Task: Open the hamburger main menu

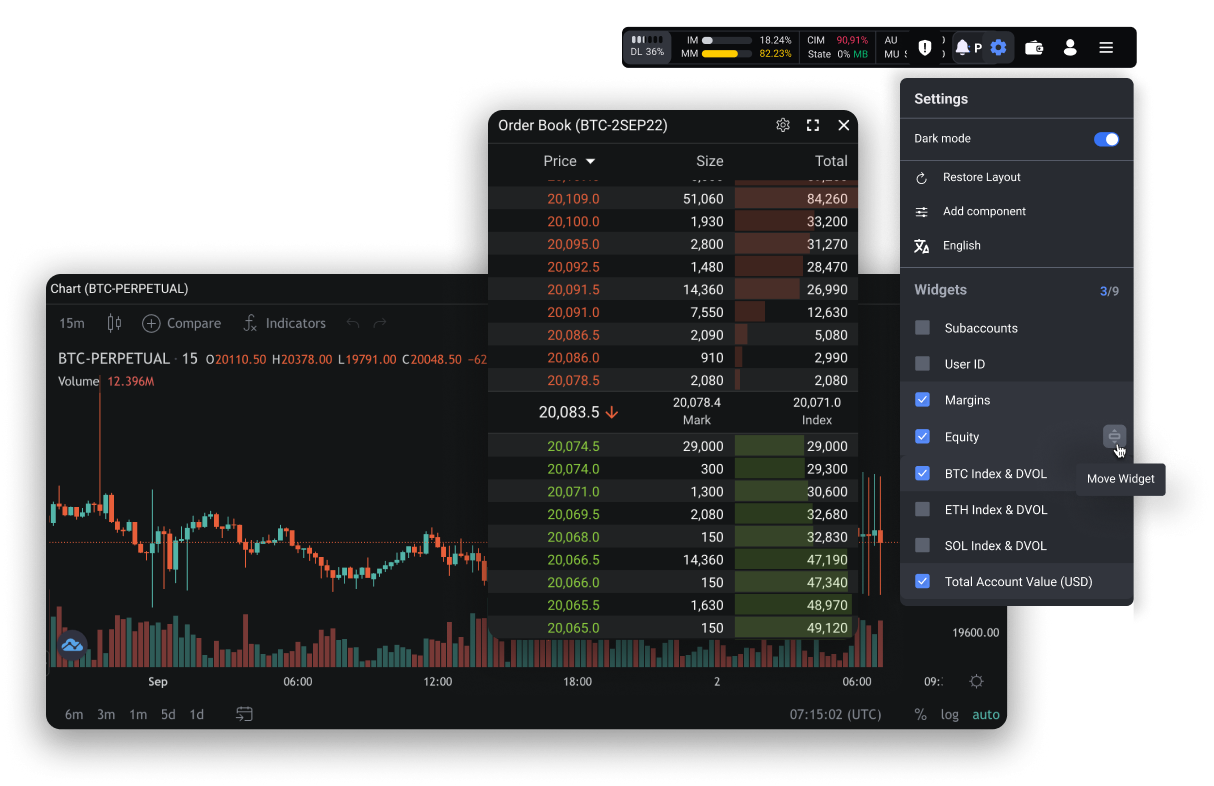Action: (x=1106, y=47)
